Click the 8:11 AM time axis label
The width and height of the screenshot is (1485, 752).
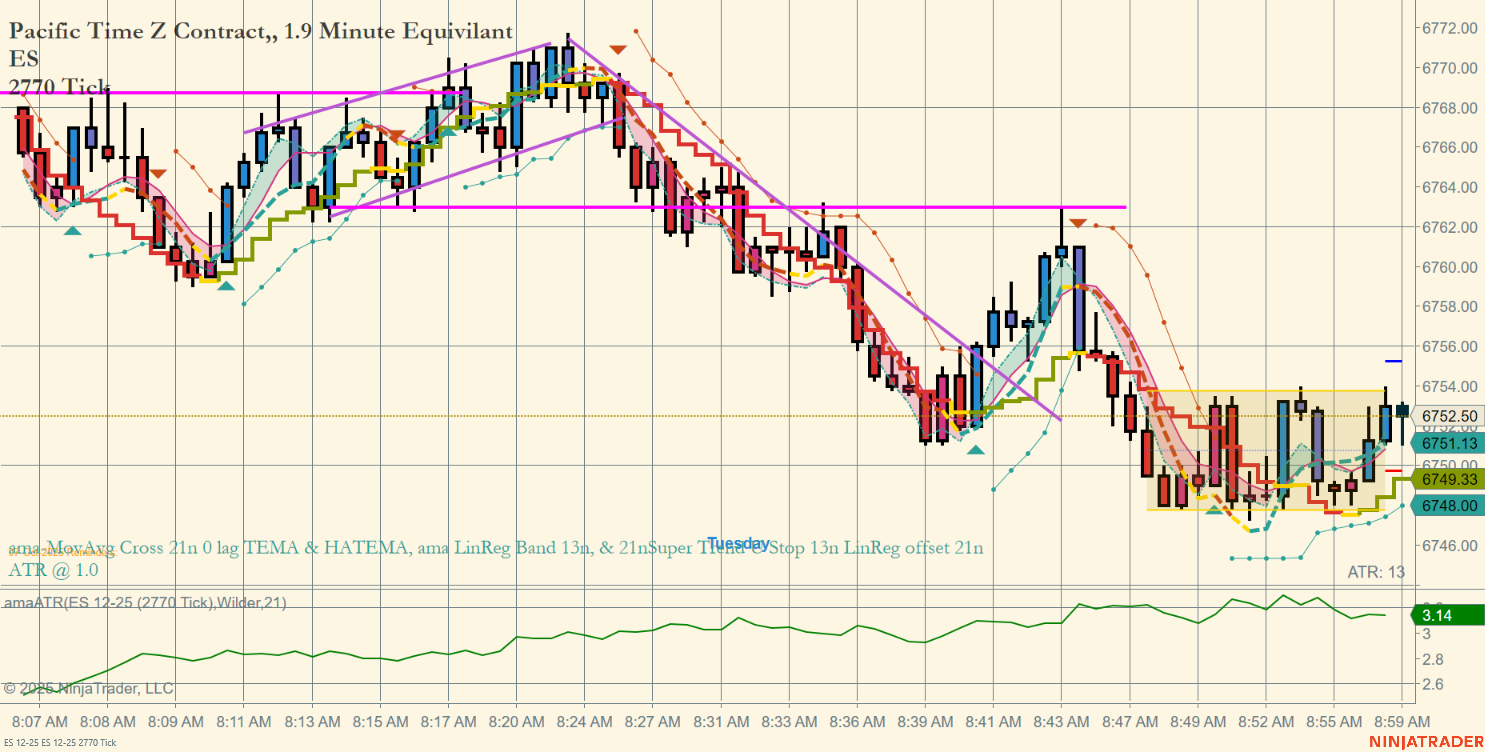tap(244, 721)
